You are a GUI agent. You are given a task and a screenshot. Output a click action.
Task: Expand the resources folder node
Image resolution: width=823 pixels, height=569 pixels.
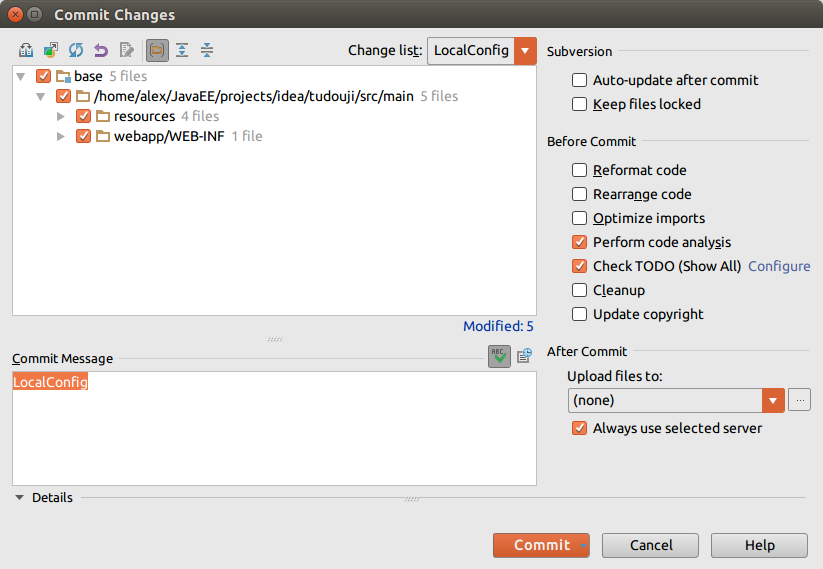point(61,117)
